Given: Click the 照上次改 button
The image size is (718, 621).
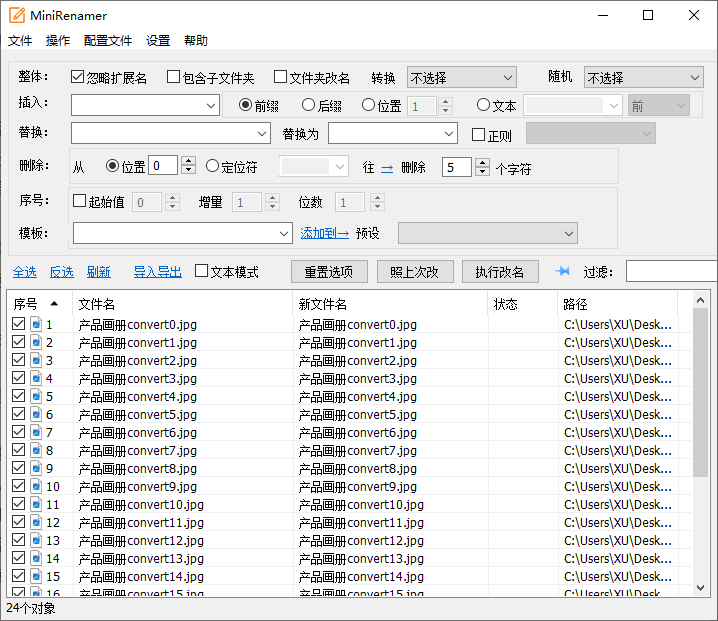Looking at the screenshot, I should pyautogui.click(x=415, y=272).
